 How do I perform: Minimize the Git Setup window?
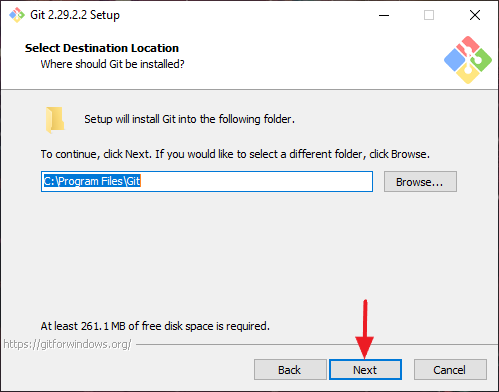[x=384, y=15]
